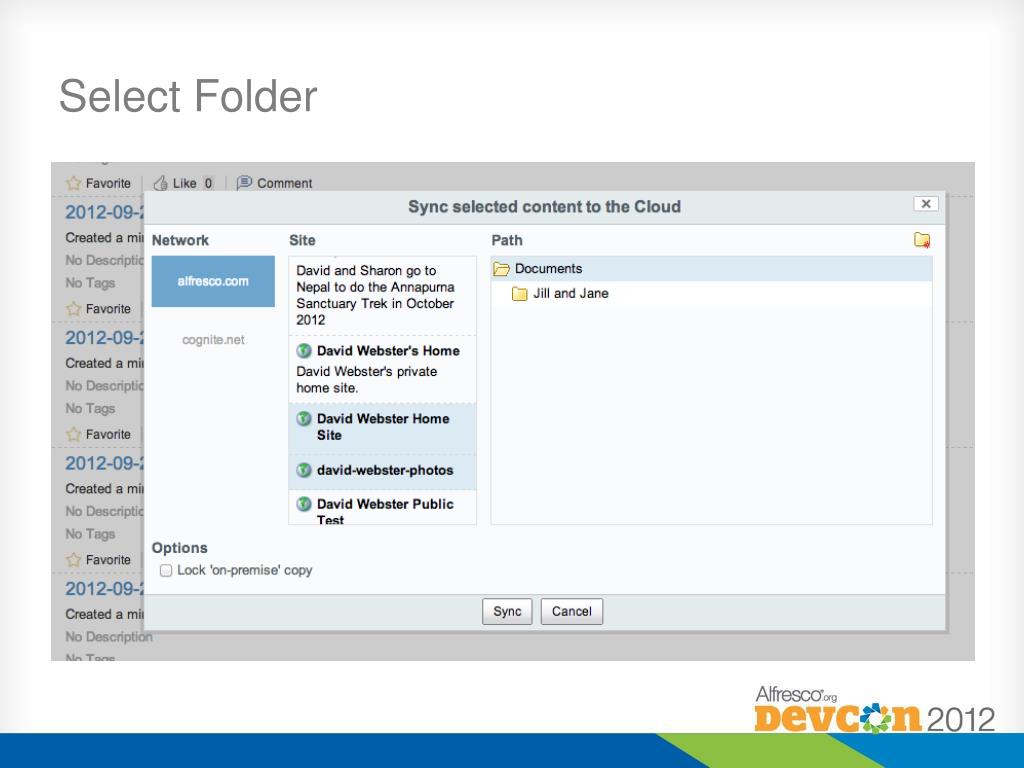Select the alfresco.com network

coord(213,281)
